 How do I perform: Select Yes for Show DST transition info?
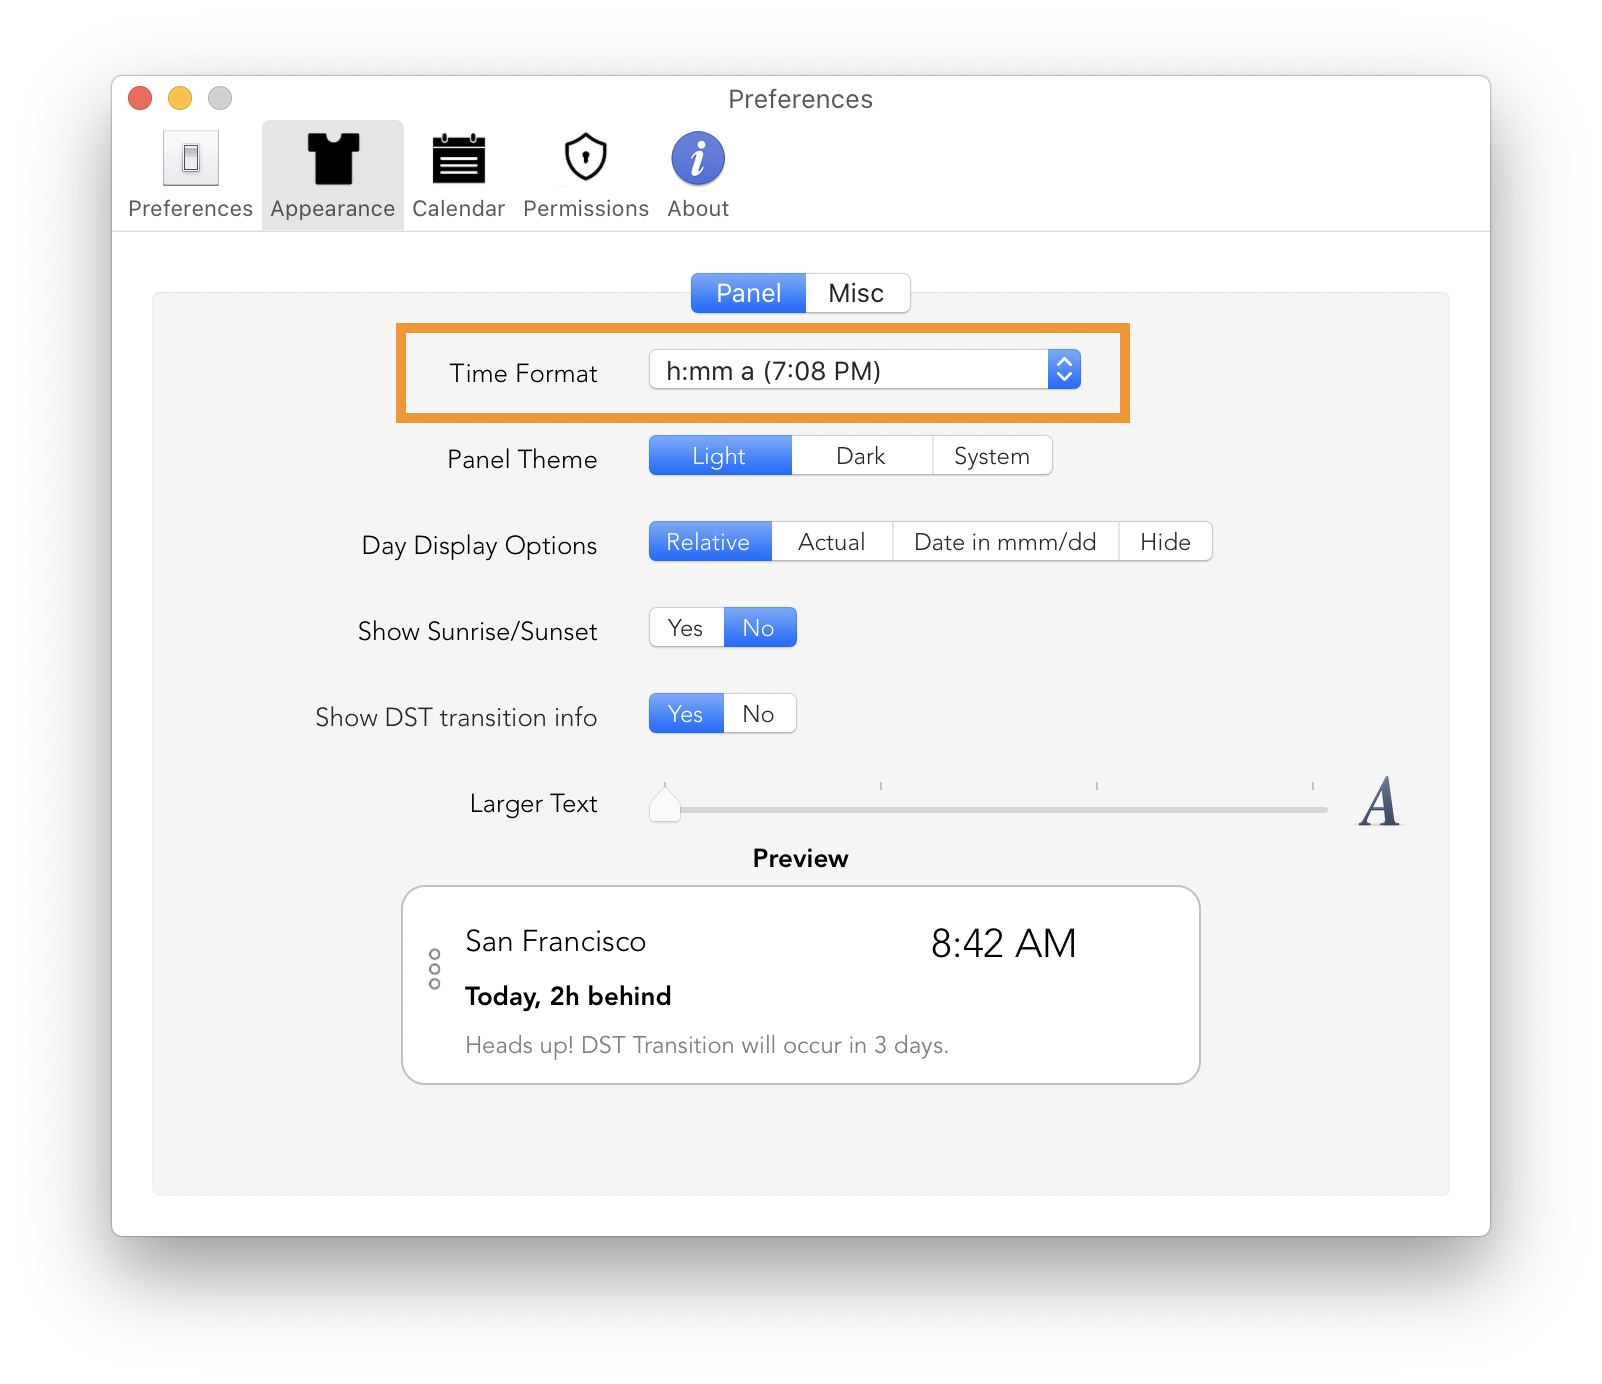[686, 714]
